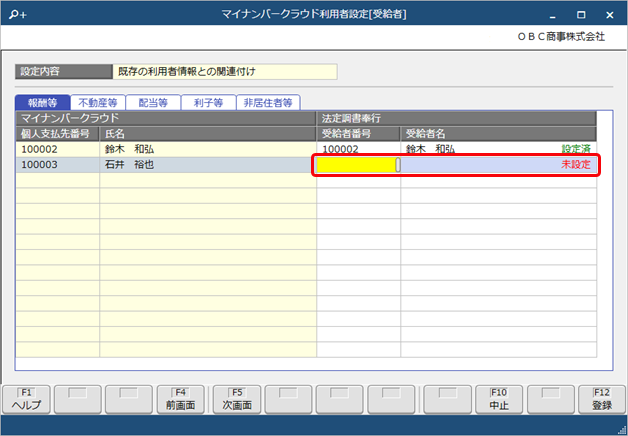
Task: Click F12 登録 to register
Action: point(602,399)
